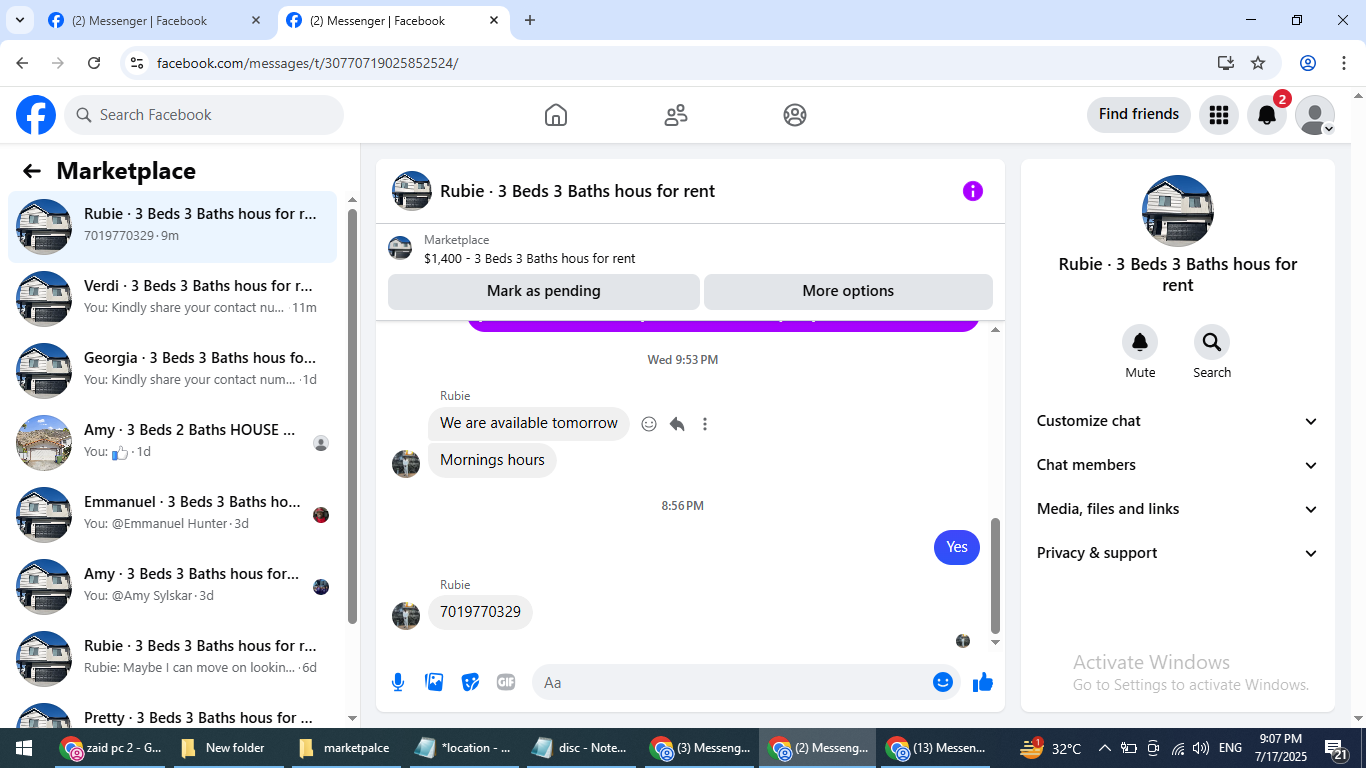
Task: Open the marketpalce folder in the taskbar
Action: coord(344,748)
